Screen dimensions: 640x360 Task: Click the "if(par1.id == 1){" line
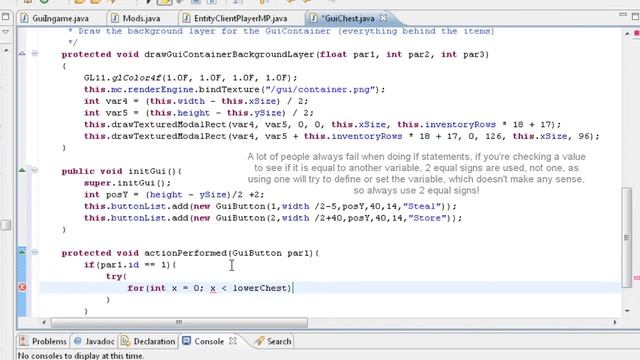coord(130,265)
